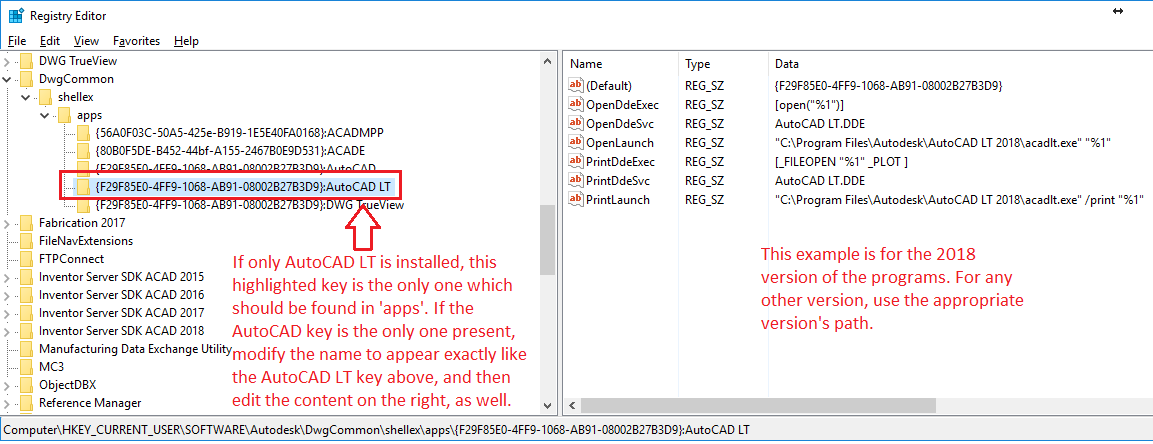Collapse the apps tree node

[45, 115]
